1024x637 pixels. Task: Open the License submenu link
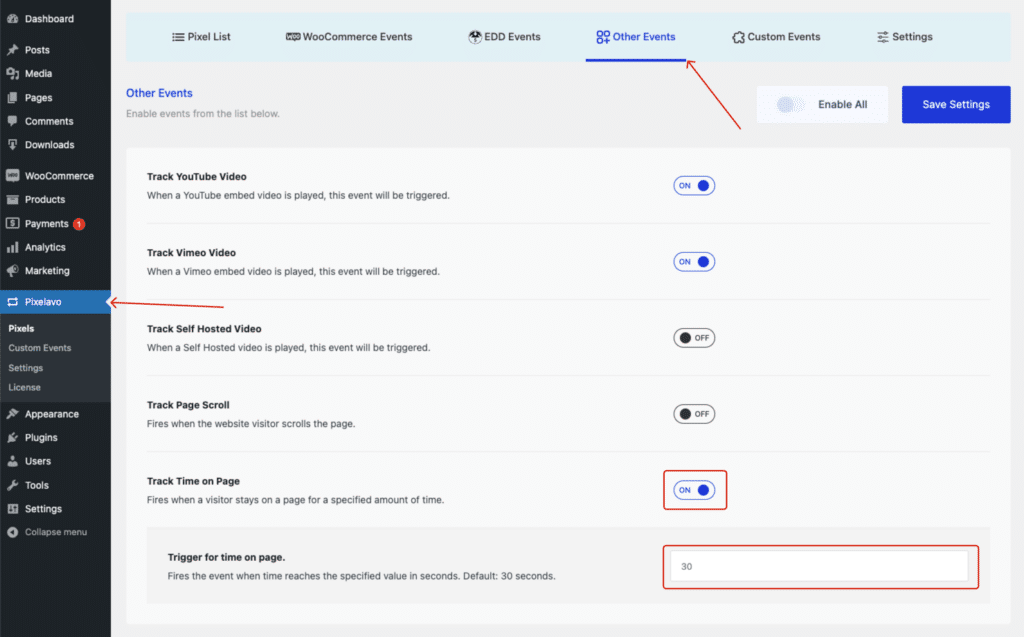click(x=25, y=387)
